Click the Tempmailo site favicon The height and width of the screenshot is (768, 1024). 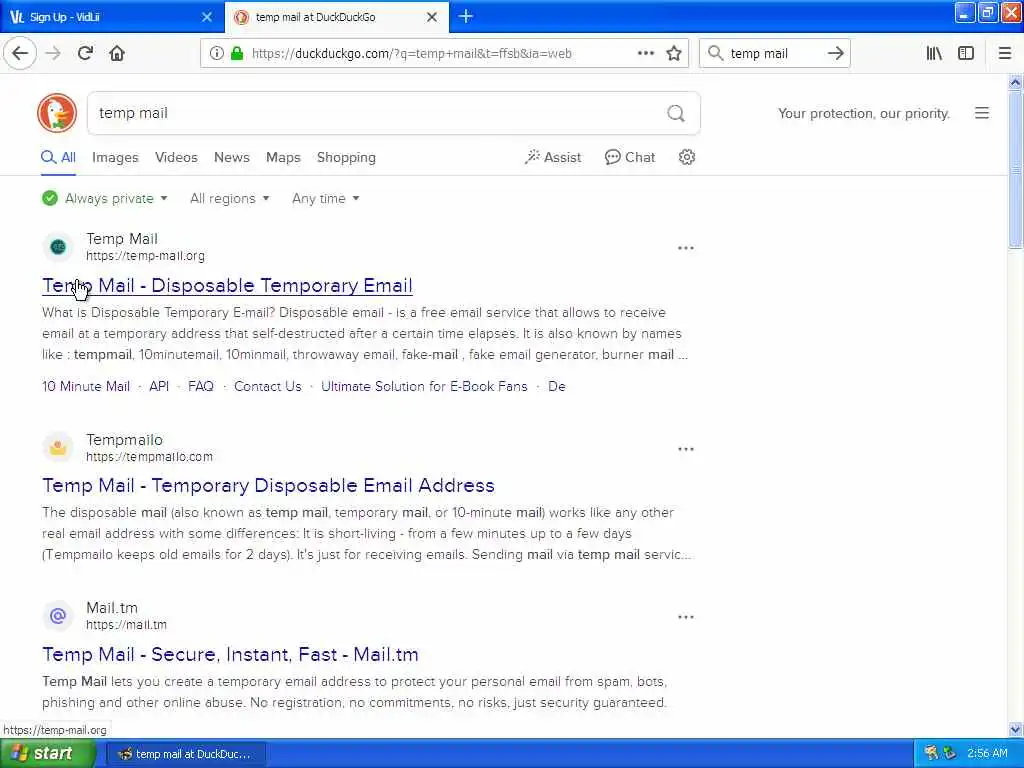coord(58,448)
